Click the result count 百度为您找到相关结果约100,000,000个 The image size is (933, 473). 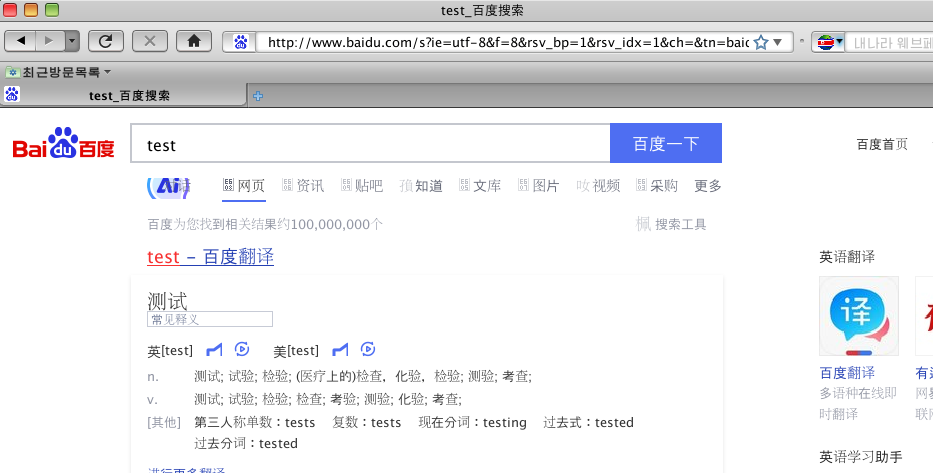265,224
